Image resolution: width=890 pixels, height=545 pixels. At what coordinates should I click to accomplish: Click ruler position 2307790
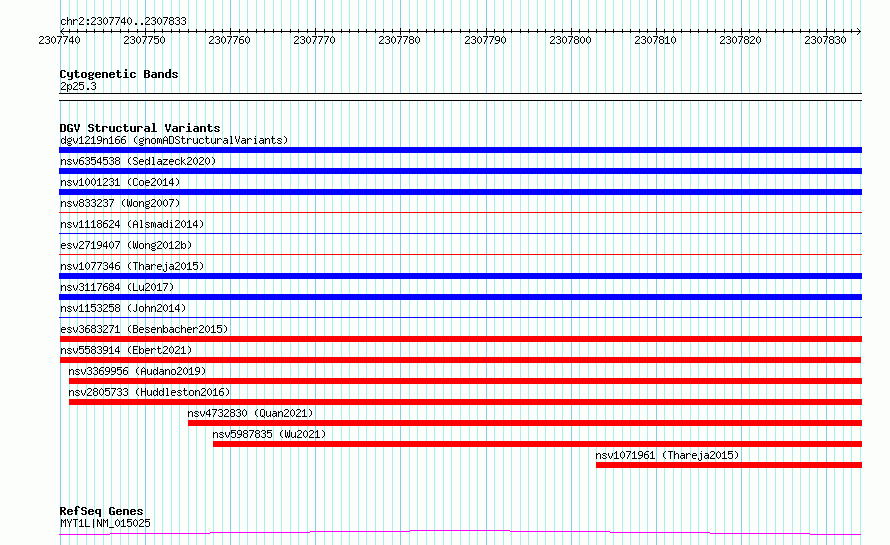(x=485, y=40)
